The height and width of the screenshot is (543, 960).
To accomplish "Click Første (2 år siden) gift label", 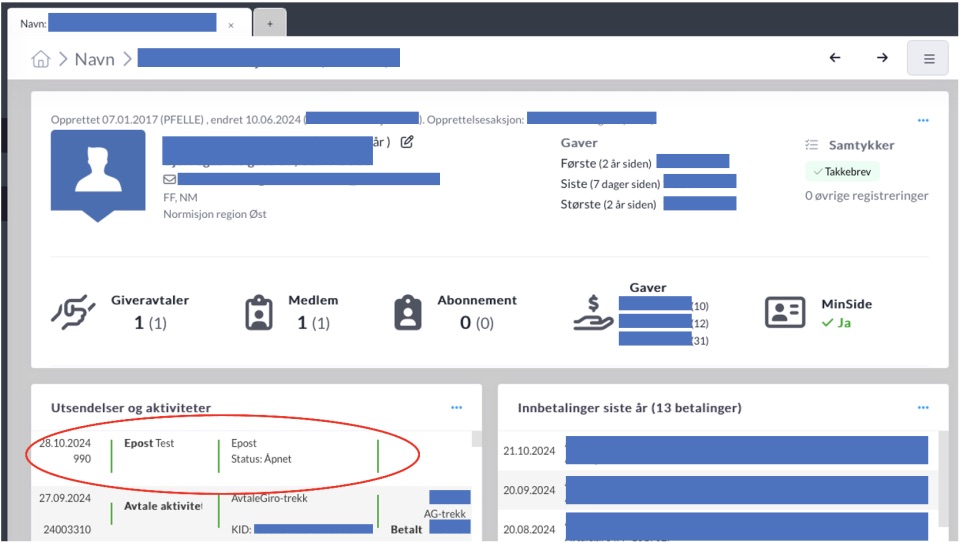I will point(606,163).
